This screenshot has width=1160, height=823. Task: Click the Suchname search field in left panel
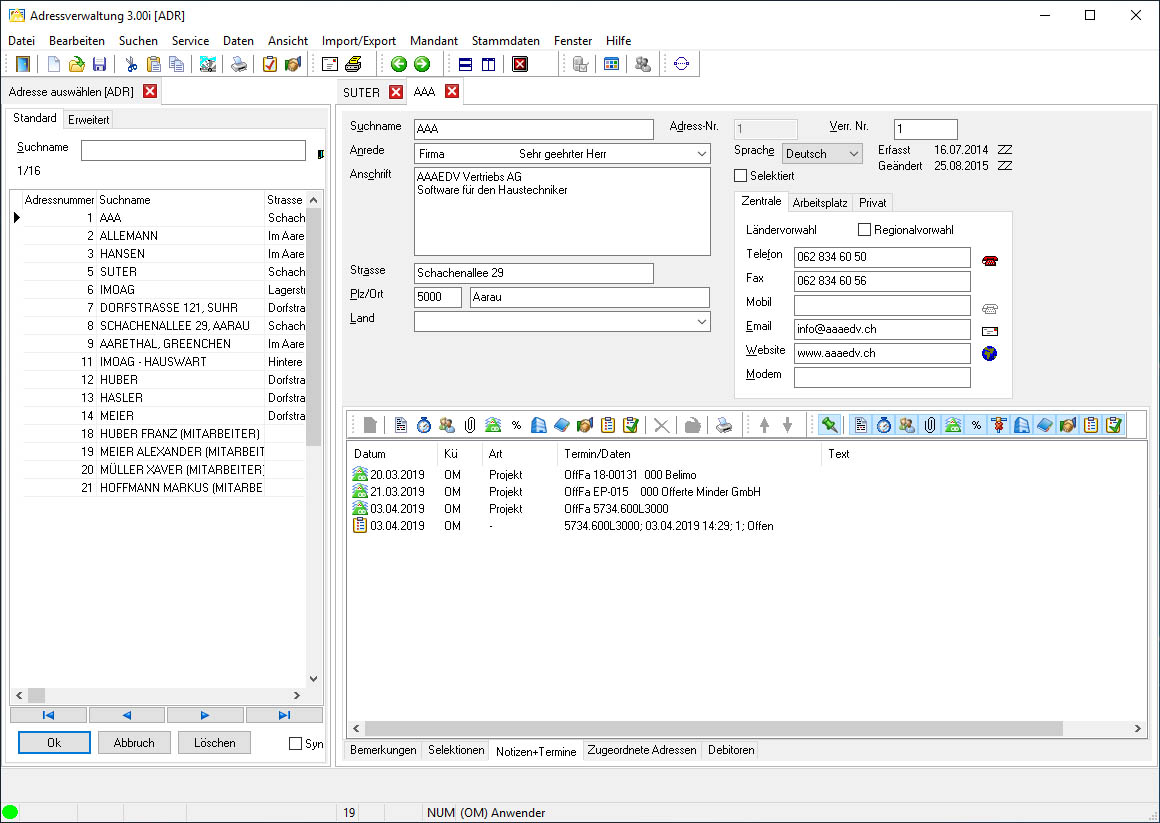point(193,150)
